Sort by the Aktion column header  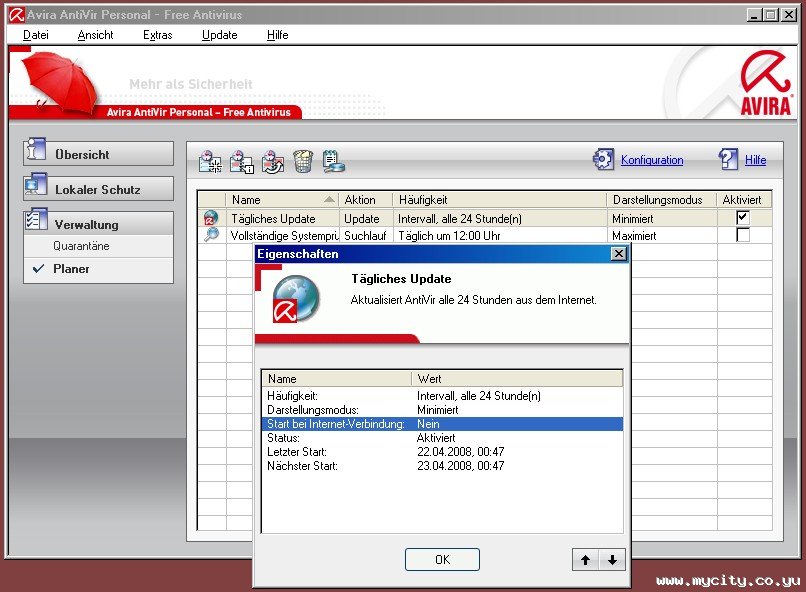click(x=365, y=199)
